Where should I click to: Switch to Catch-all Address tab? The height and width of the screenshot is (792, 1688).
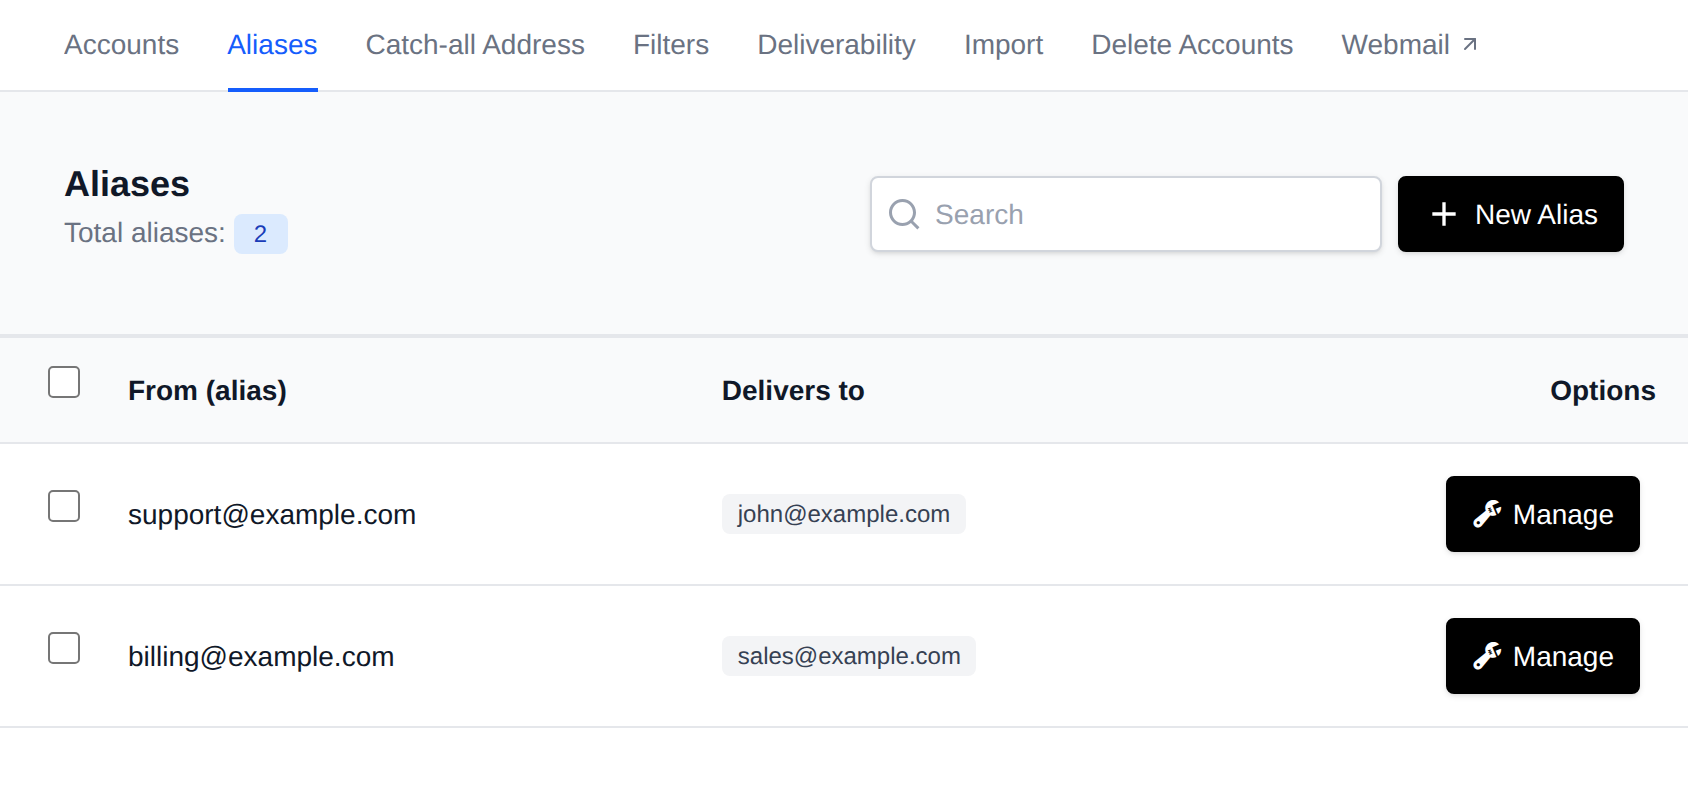click(475, 45)
